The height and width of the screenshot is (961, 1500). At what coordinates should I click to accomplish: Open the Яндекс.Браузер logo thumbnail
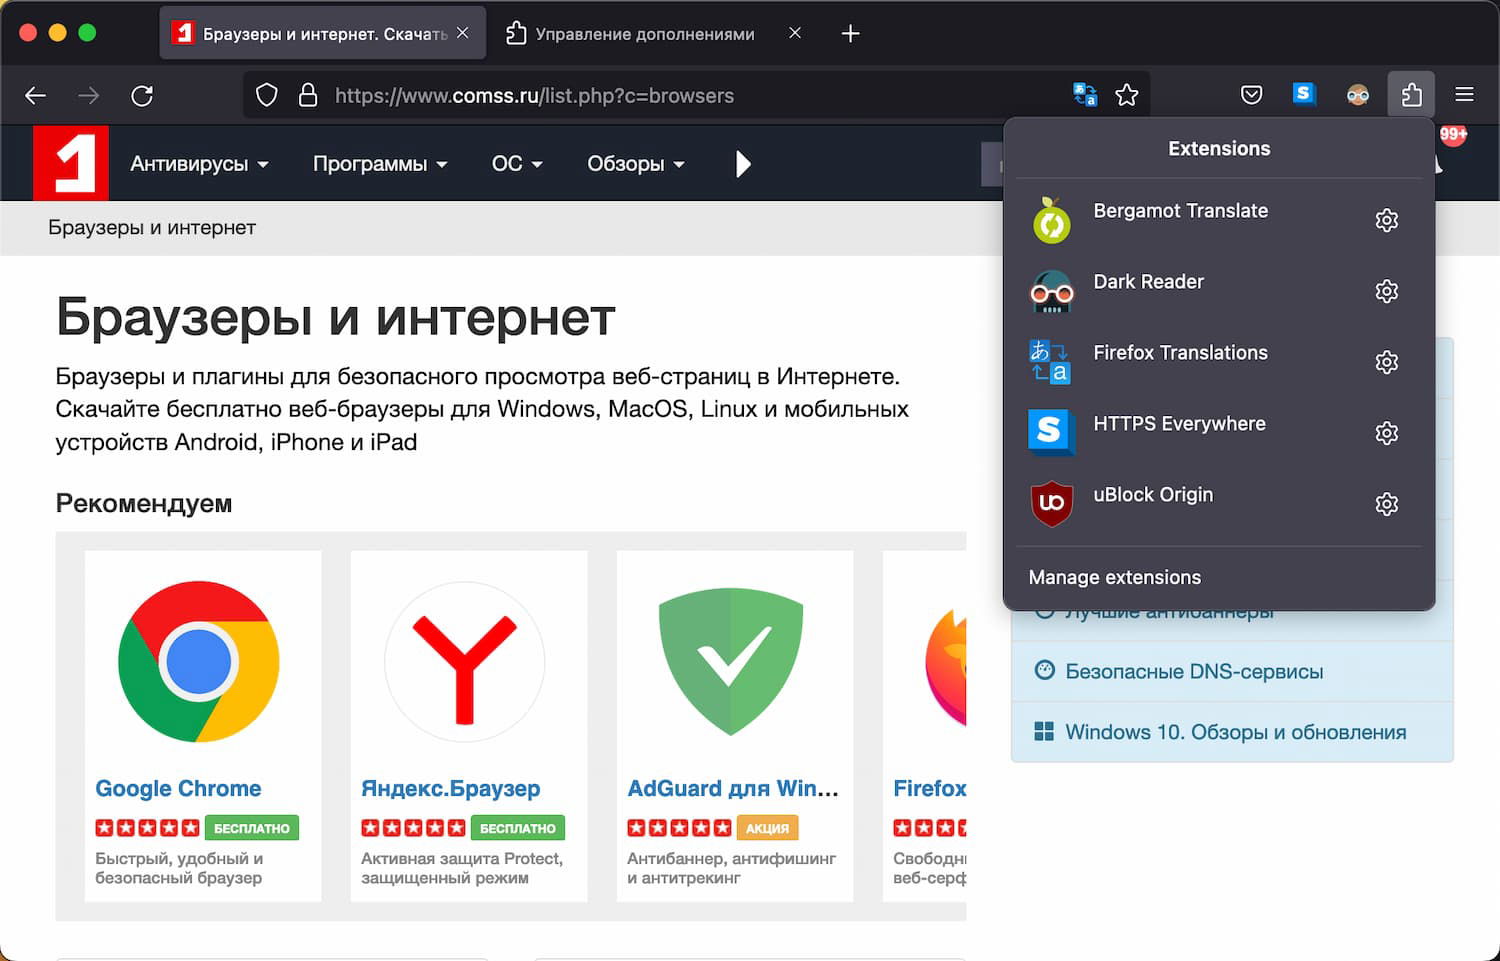tap(465, 662)
